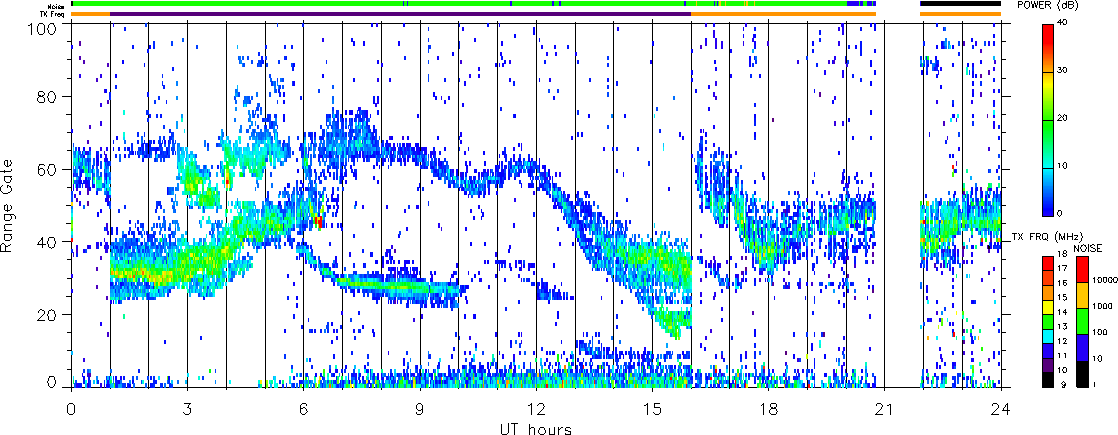Screen dimensions: 1118x435
Task: Click the '21' tick on UT hours axis
Action: click(x=885, y=409)
